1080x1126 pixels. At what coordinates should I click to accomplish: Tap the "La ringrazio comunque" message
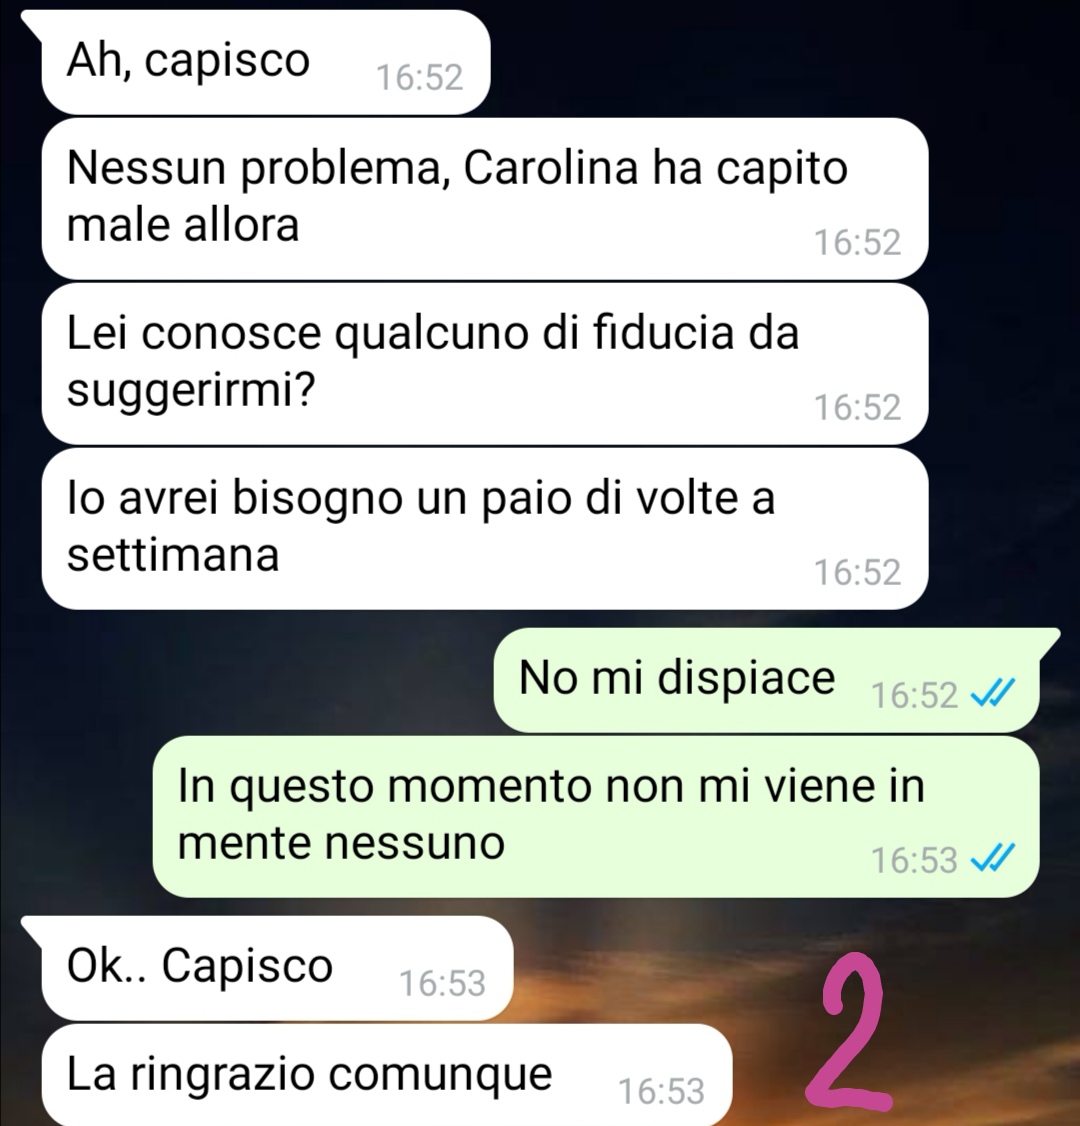[387, 1075]
